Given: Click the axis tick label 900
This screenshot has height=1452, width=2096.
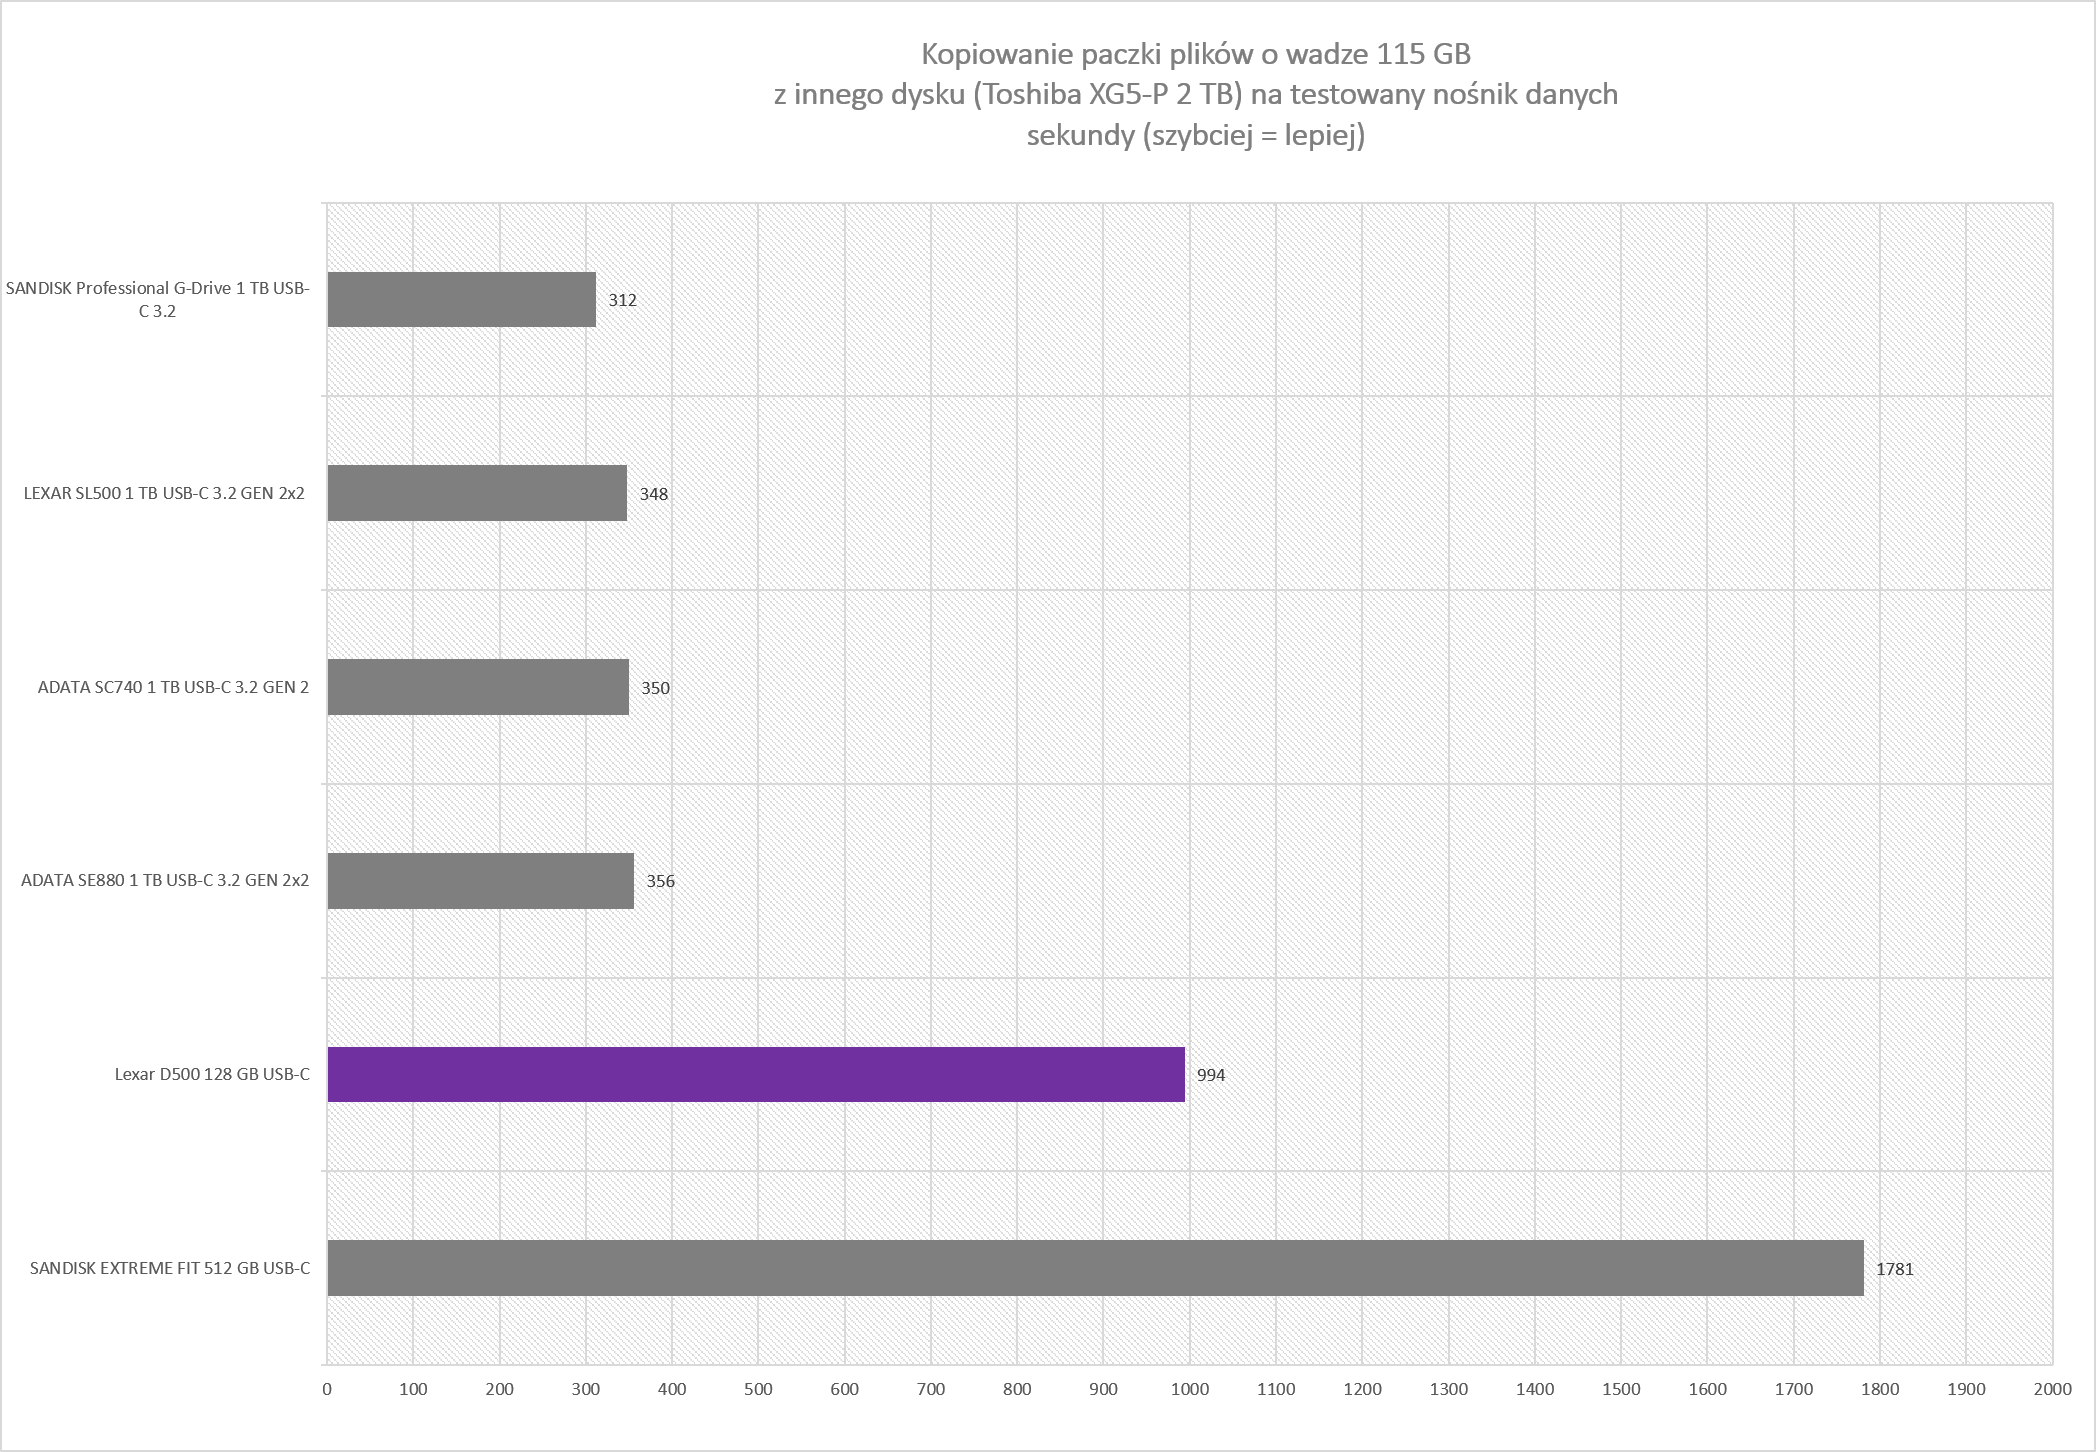Looking at the screenshot, I should (1103, 1389).
